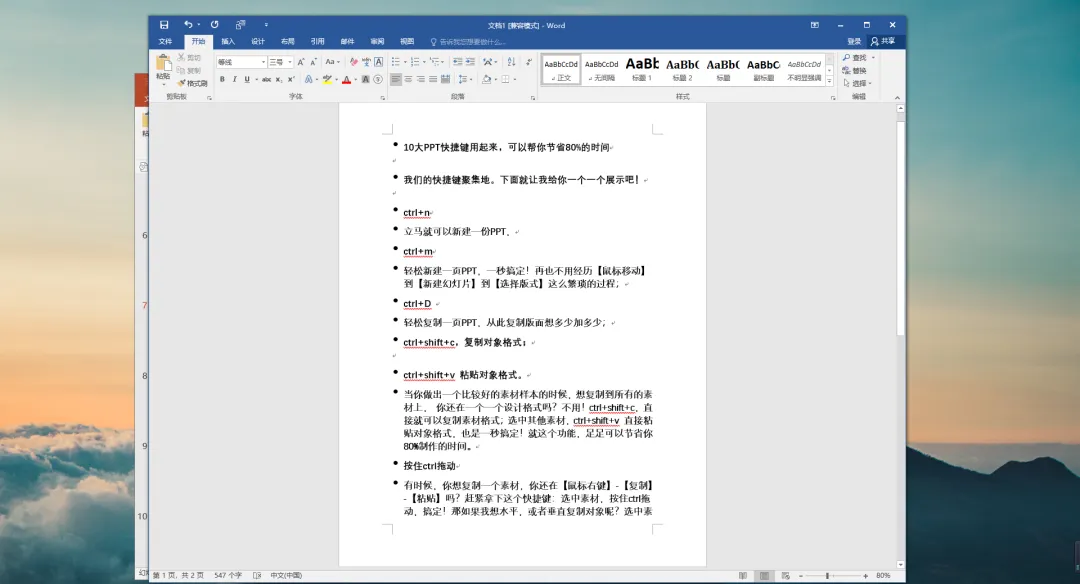Click the Replace (替换) button
Screen dimensions: 1080x584
(x=855, y=70)
